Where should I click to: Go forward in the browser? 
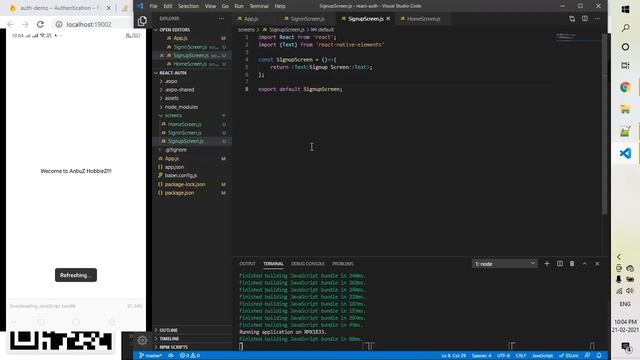click(25, 24)
